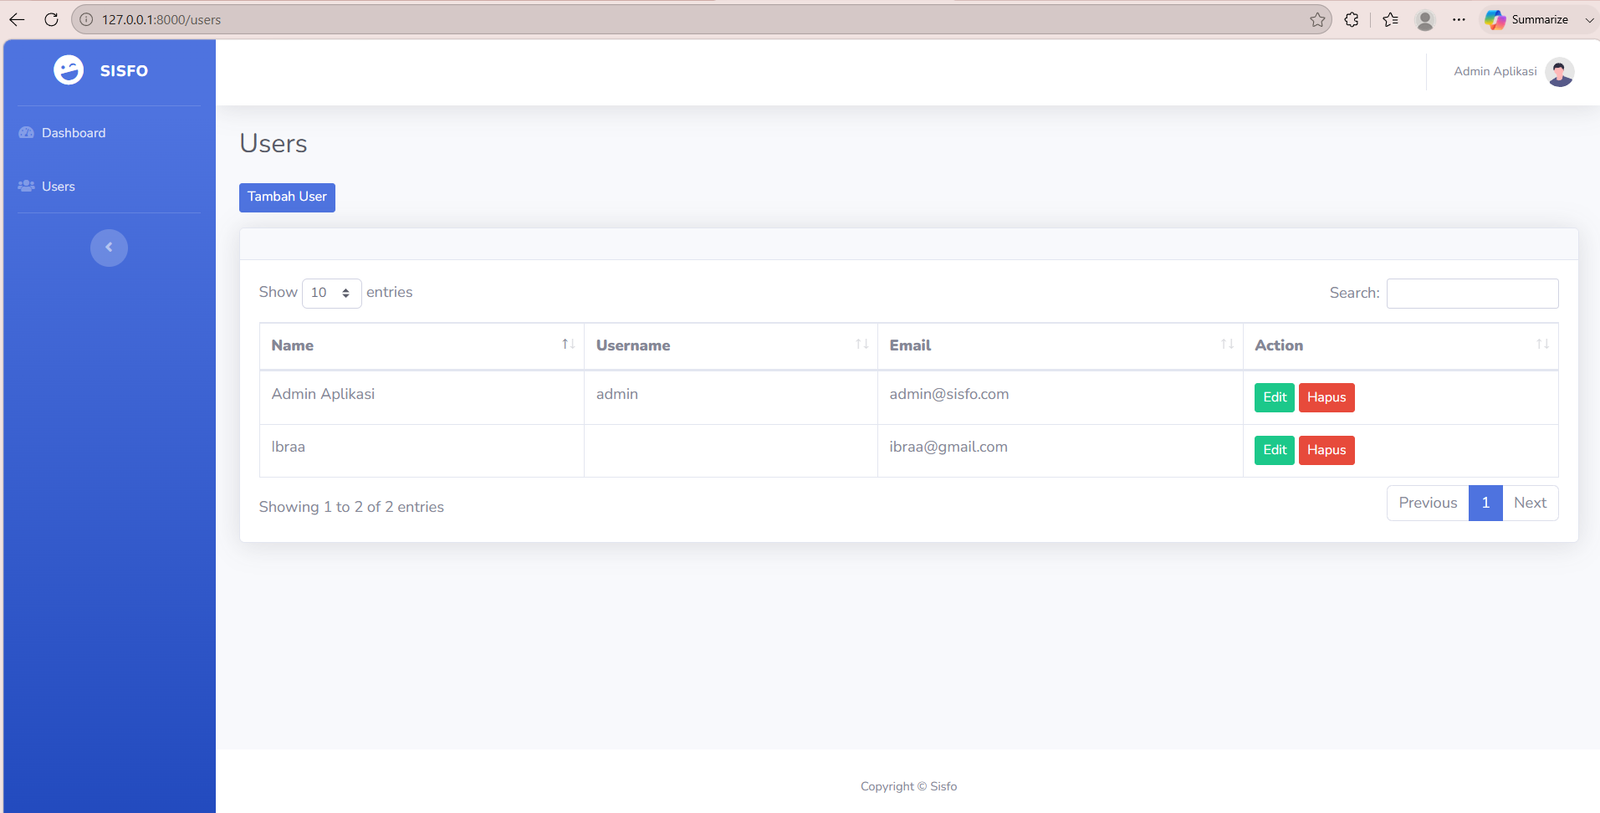Edit the Ibraa user

point(1274,450)
